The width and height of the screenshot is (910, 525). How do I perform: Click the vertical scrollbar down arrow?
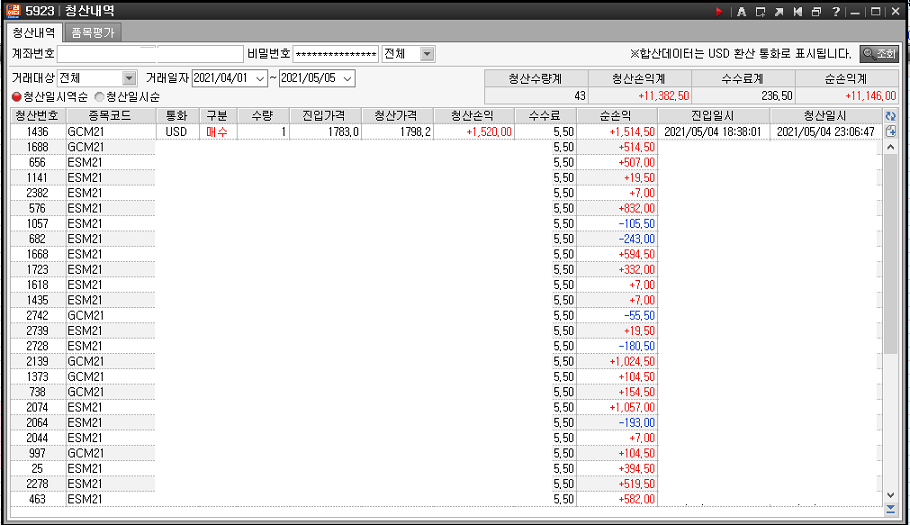(x=891, y=494)
